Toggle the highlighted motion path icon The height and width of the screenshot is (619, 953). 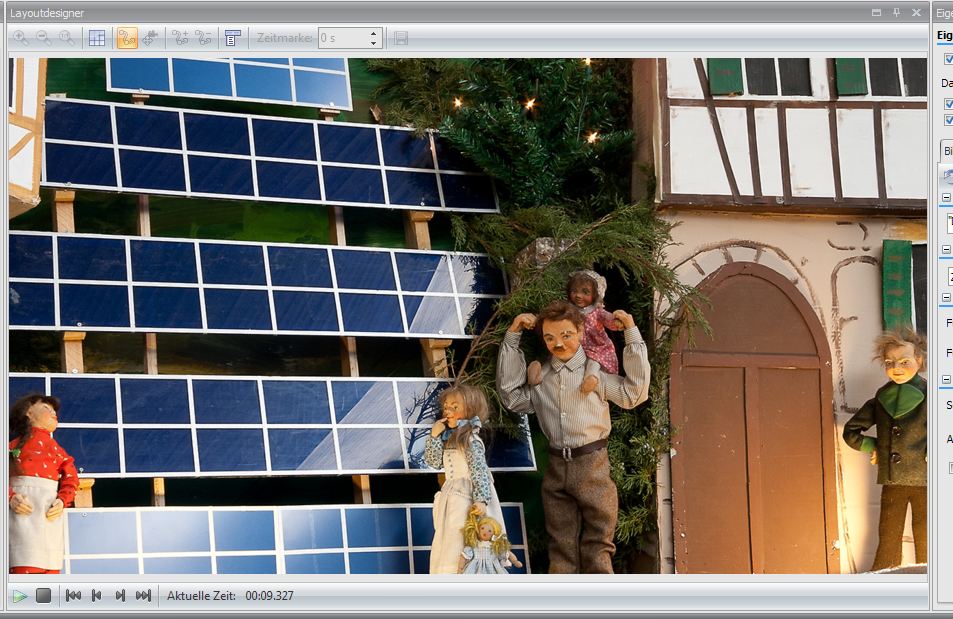click(127, 38)
